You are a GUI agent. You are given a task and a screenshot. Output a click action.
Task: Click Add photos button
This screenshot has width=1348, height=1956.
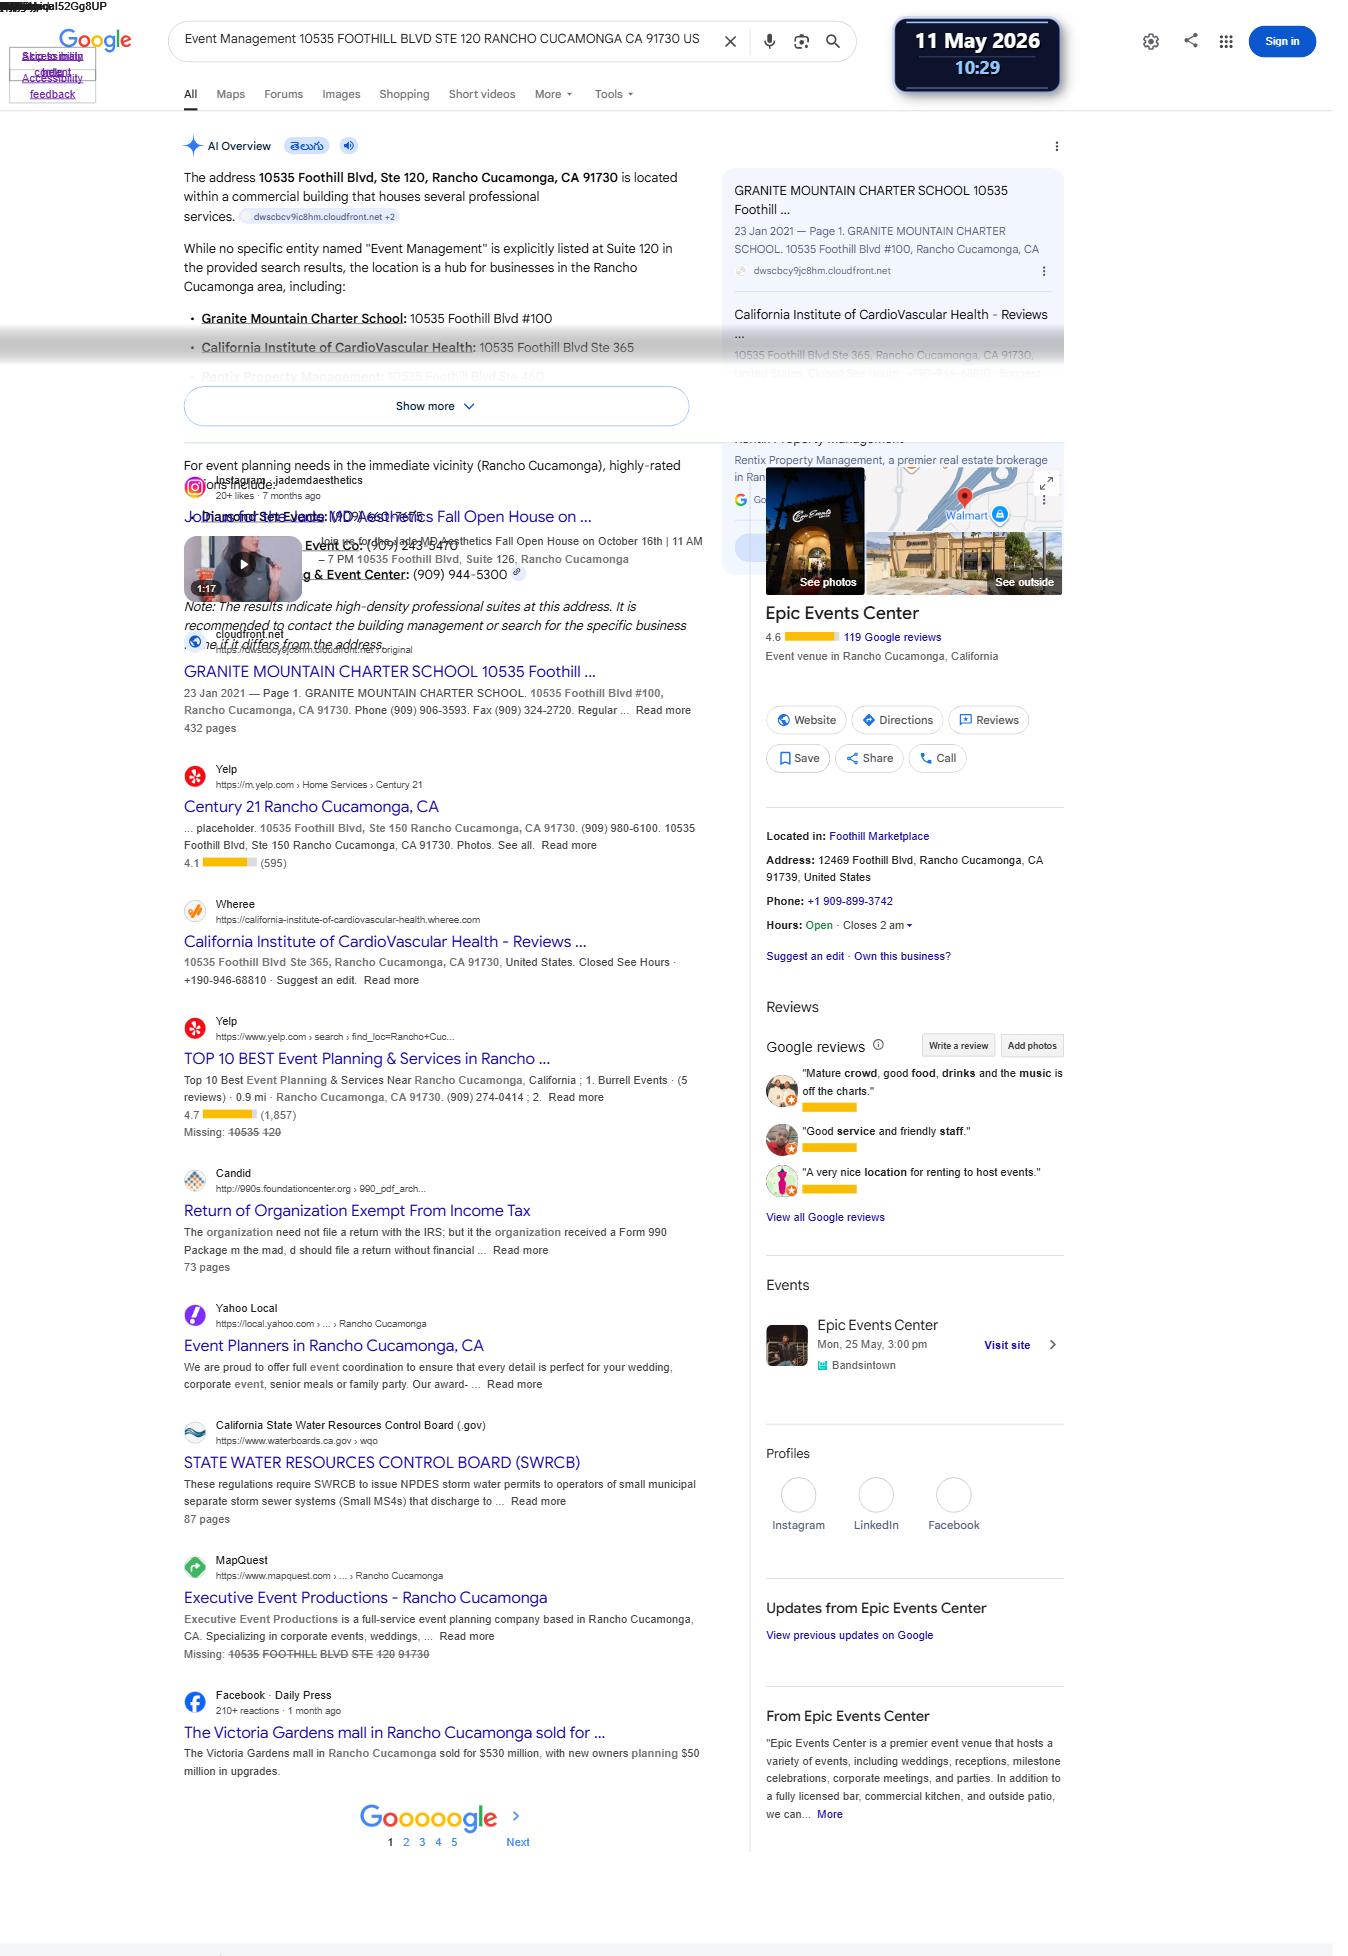tap(1032, 1046)
